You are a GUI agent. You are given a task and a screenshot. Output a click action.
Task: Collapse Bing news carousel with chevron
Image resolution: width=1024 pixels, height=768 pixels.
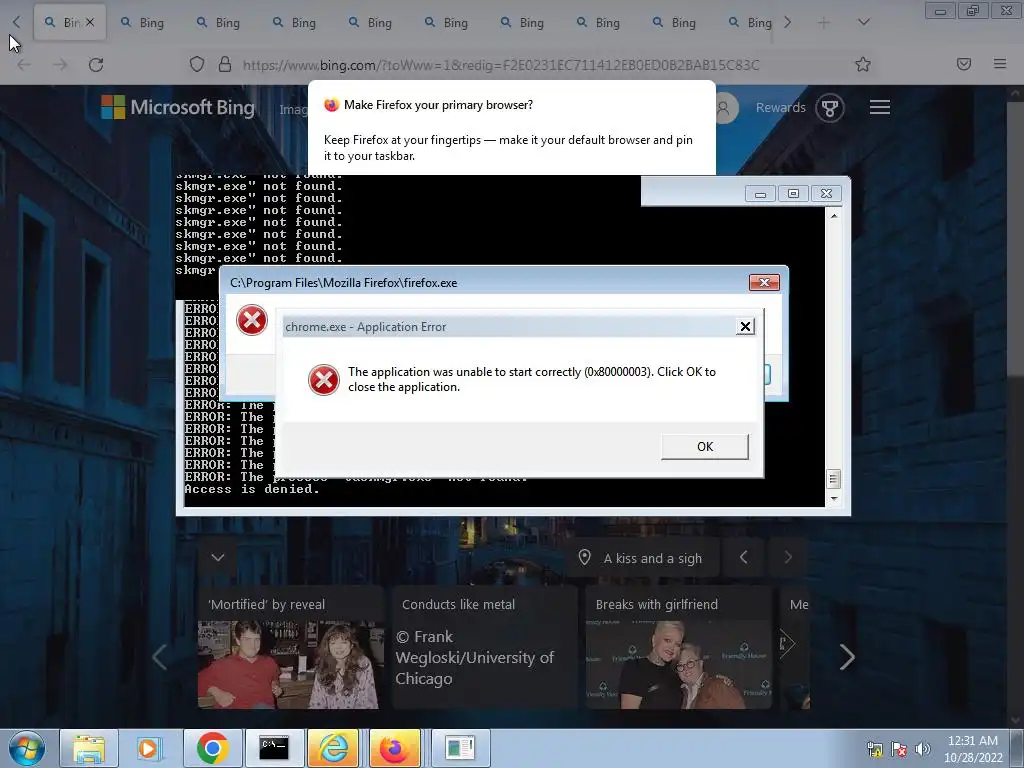(x=218, y=557)
